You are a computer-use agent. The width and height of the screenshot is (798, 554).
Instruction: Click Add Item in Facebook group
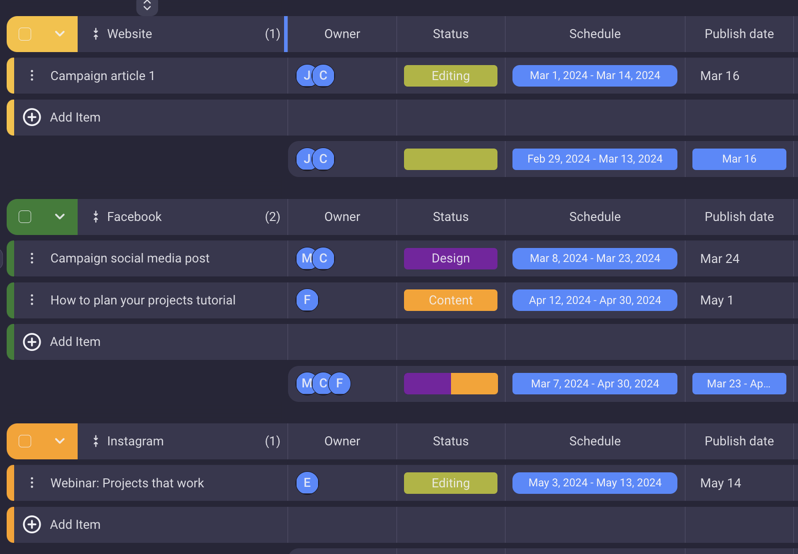tap(75, 342)
